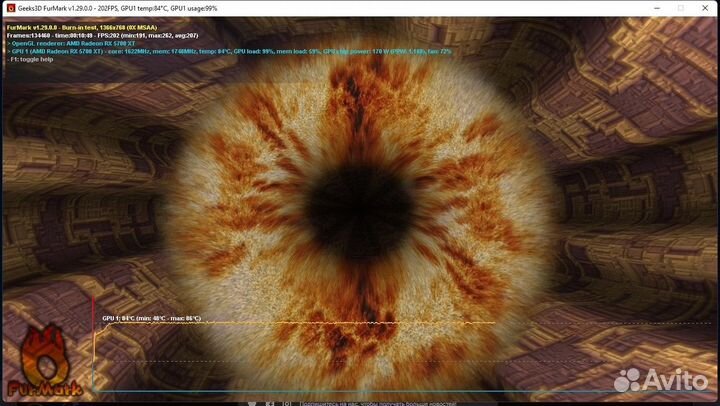Image resolution: width=720 pixels, height=406 pixels.
Task: Click the FurMark flame logo in the corner
Action: (40, 350)
